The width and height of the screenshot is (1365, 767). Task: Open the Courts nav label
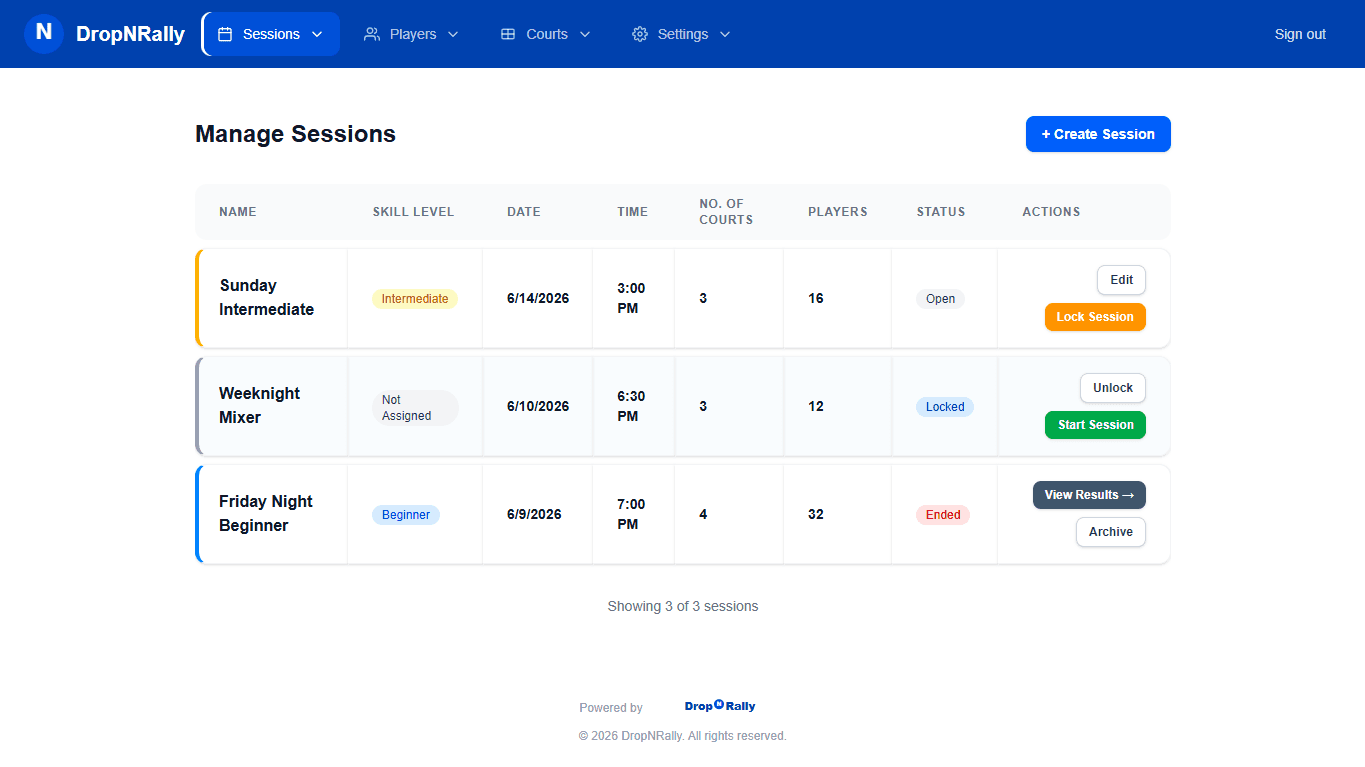(547, 34)
